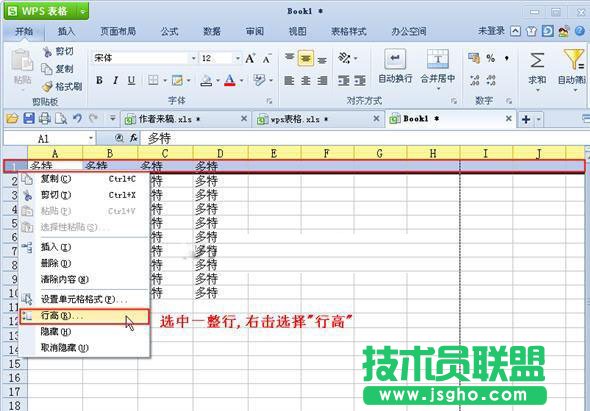This screenshot has width=590, height=411.
Task: Click the new document plus button
Action: pyautogui.click(x=526, y=119)
